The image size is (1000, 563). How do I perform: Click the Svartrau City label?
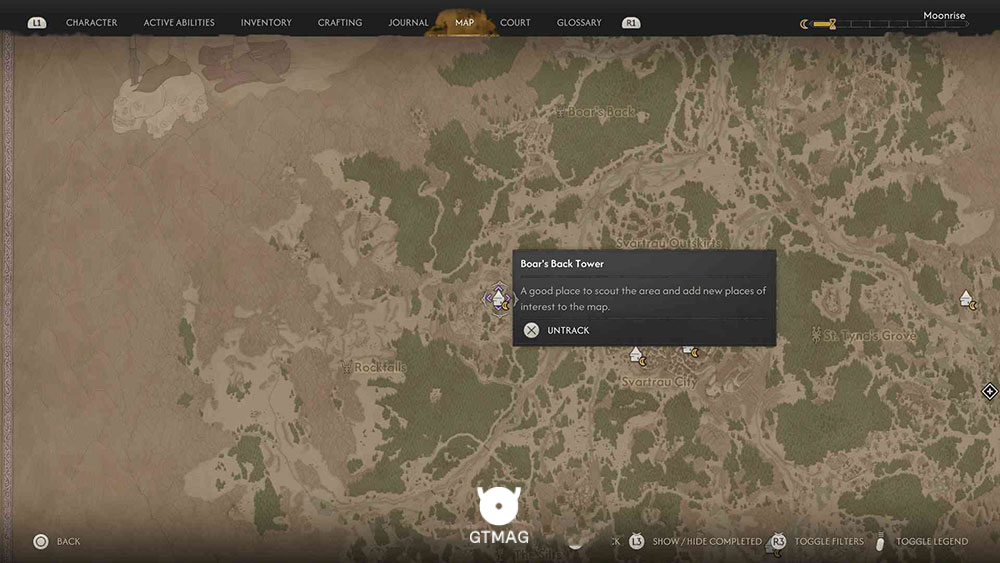[659, 382]
